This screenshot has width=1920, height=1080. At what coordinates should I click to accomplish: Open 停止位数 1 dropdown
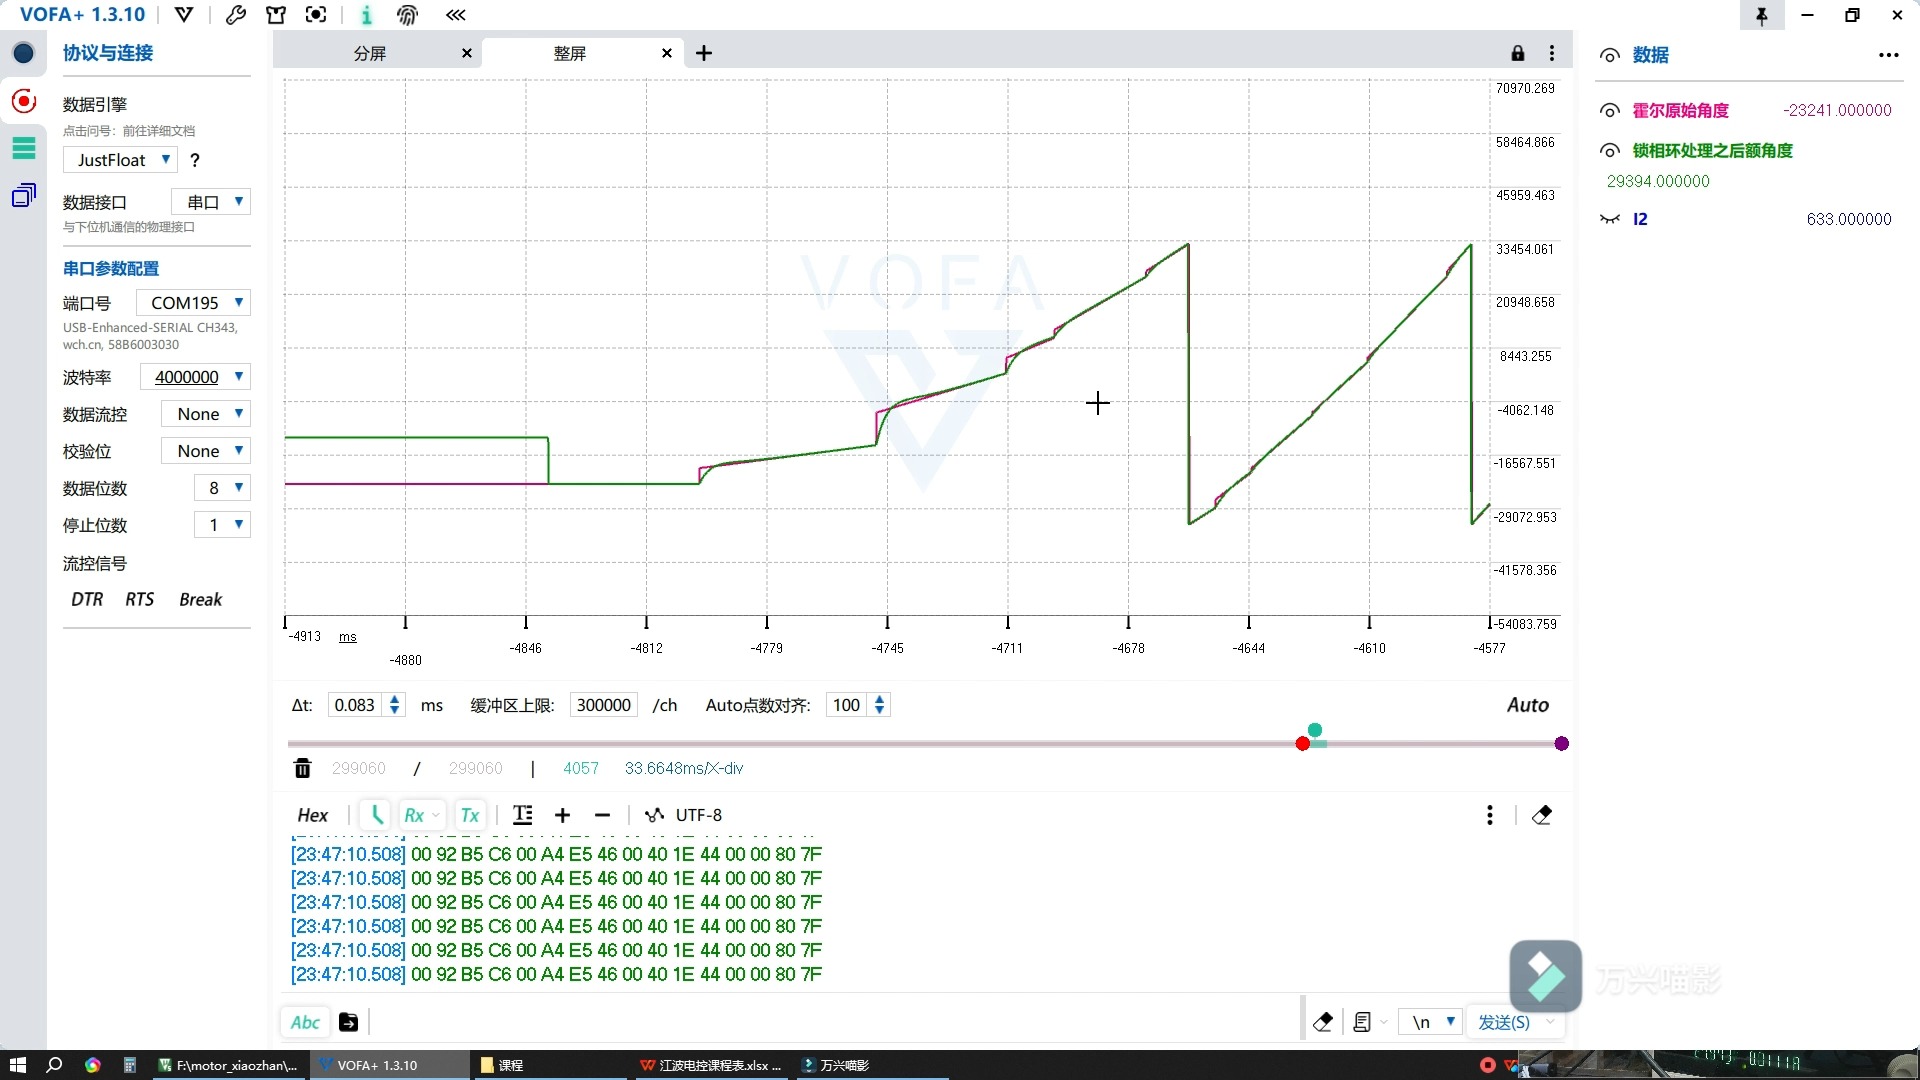(x=222, y=525)
